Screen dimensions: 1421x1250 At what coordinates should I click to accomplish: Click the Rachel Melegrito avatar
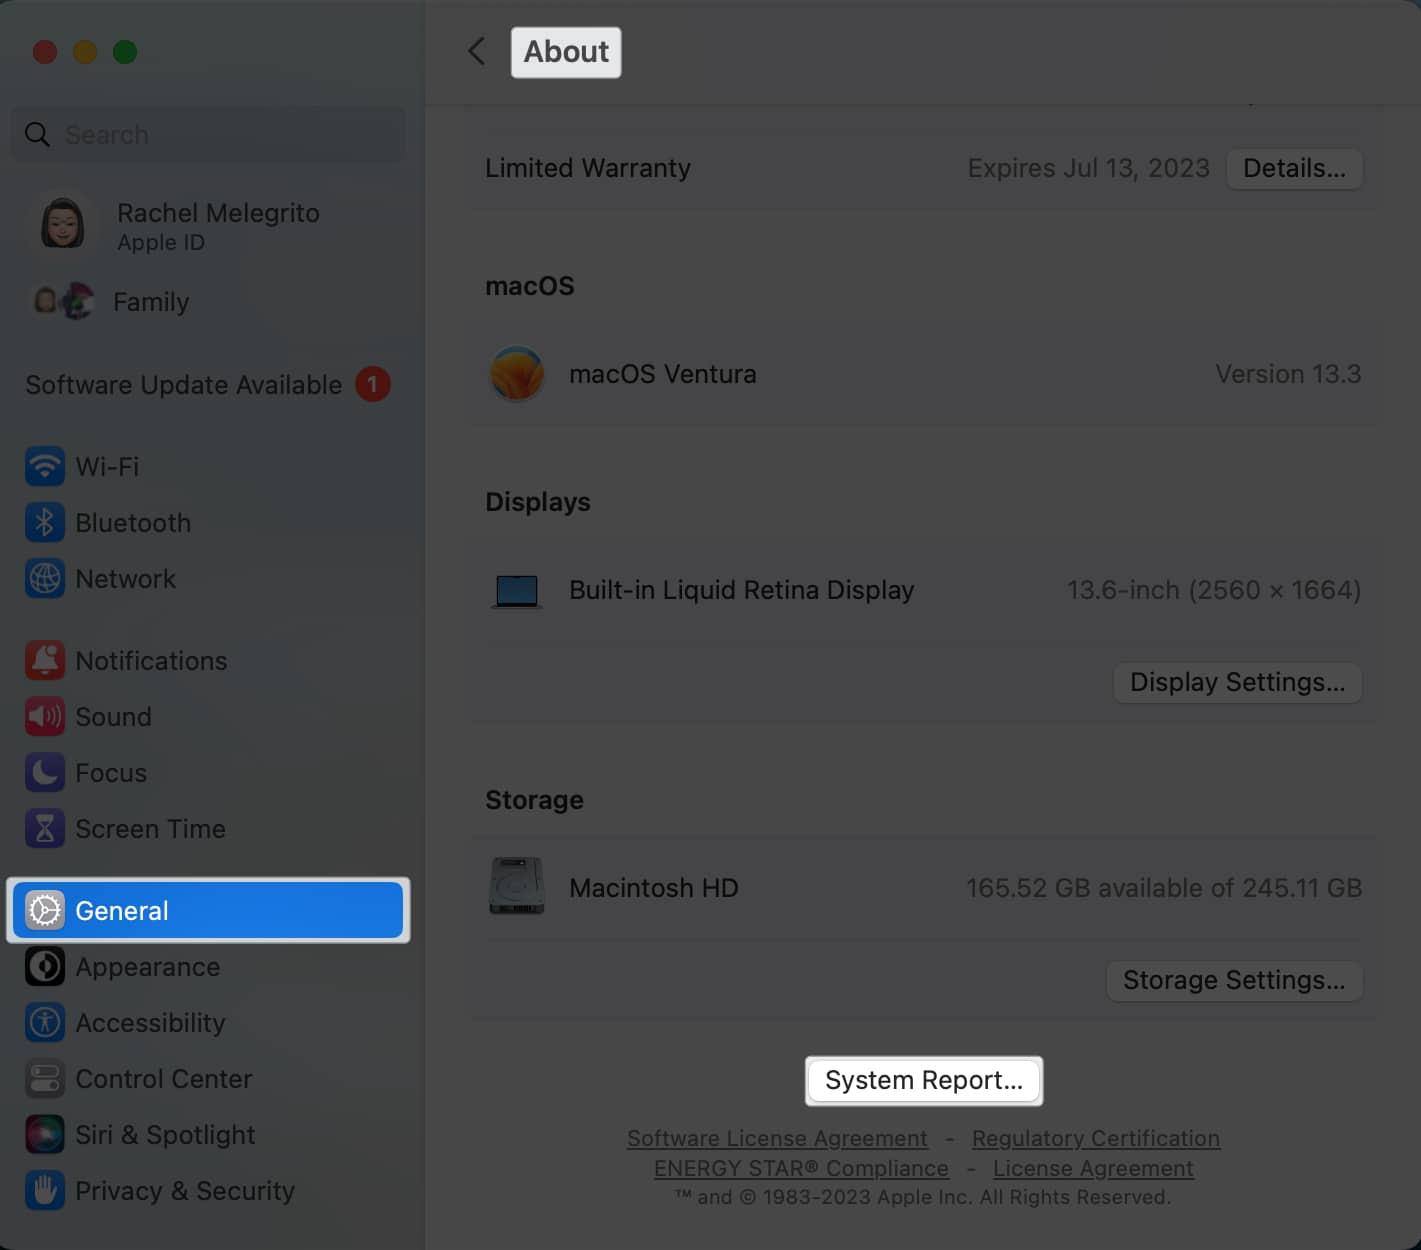[62, 222]
